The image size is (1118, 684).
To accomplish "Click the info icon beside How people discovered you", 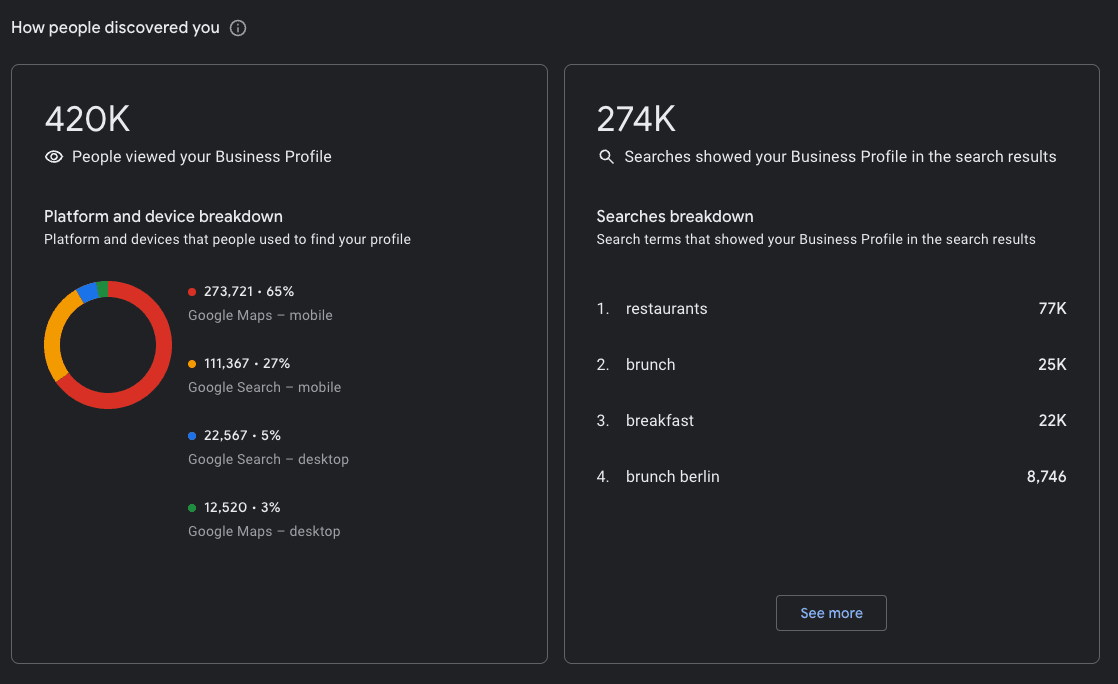I will point(238,28).
